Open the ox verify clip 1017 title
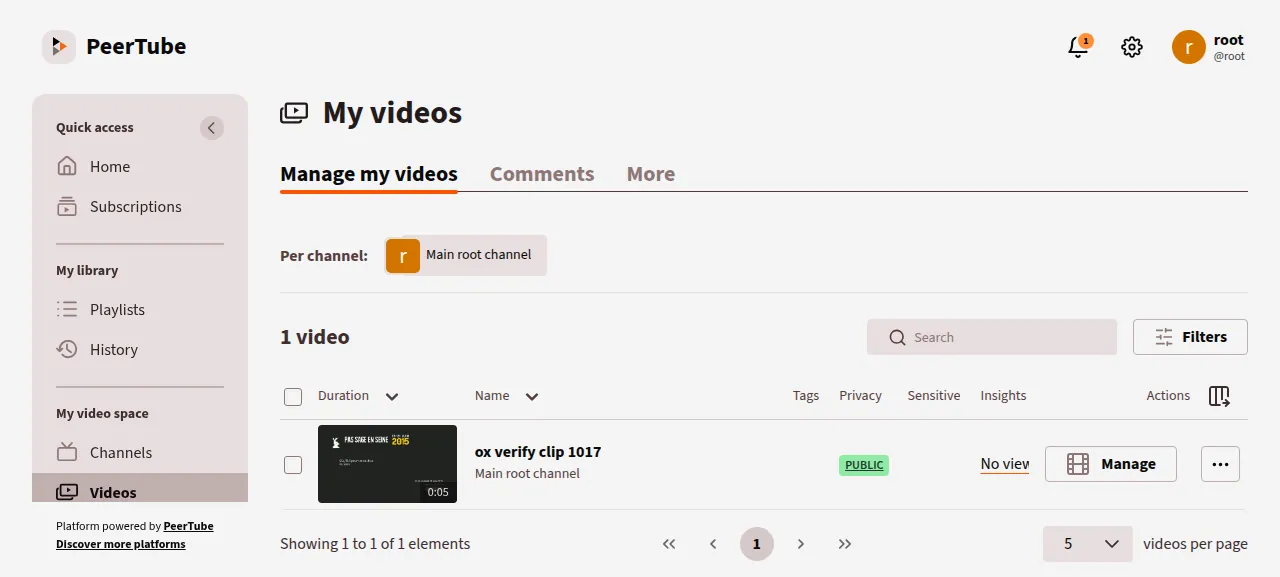1280x577 pixels. tap(538, 452)
